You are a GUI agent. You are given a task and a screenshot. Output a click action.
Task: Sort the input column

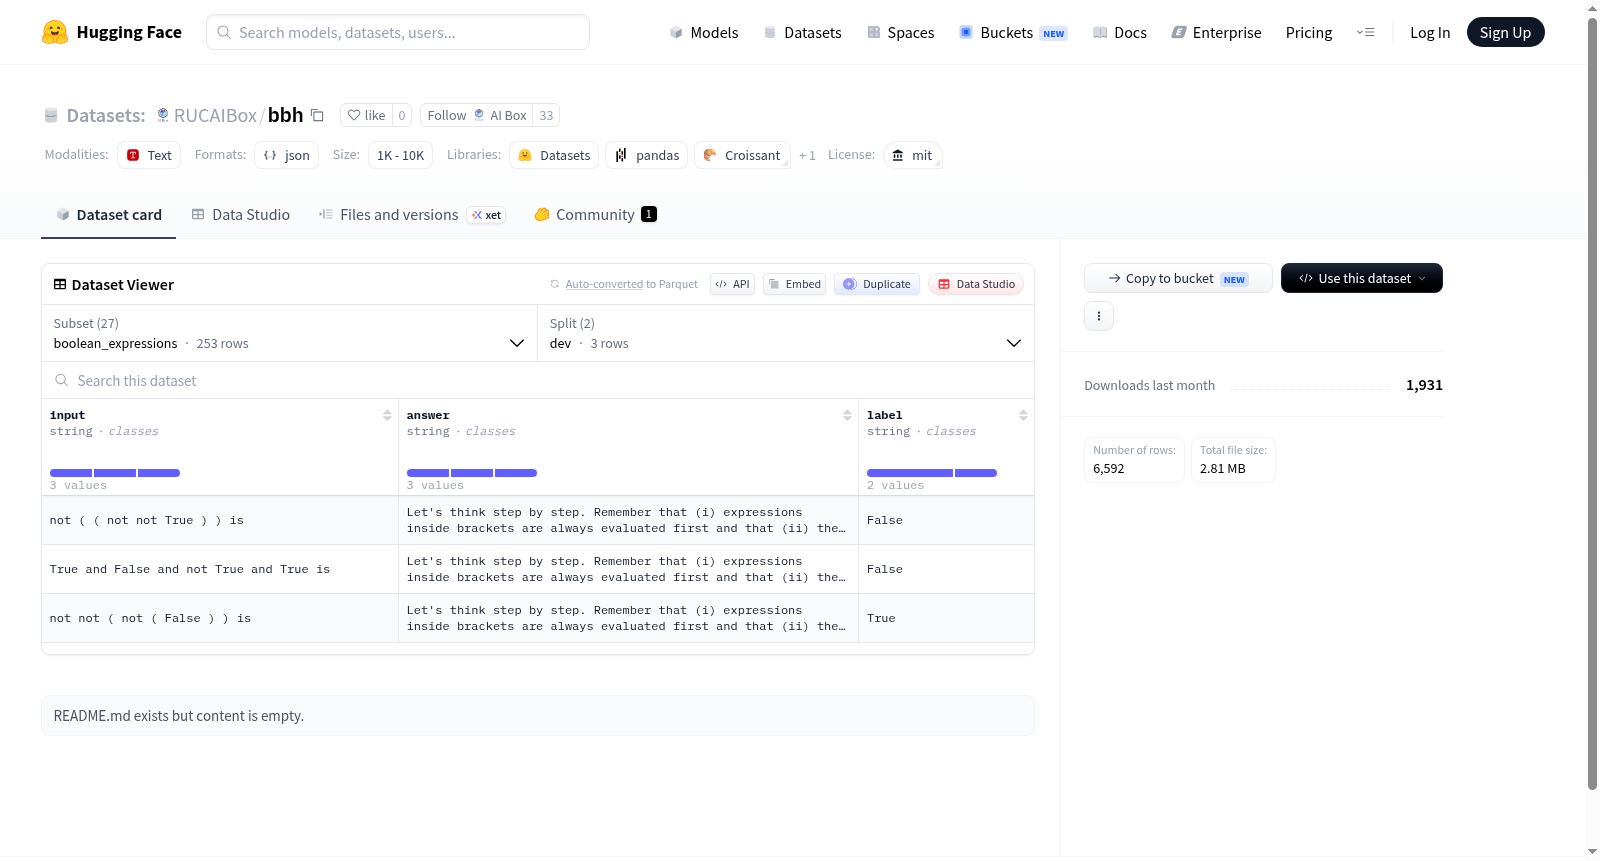tap(387, 415)
